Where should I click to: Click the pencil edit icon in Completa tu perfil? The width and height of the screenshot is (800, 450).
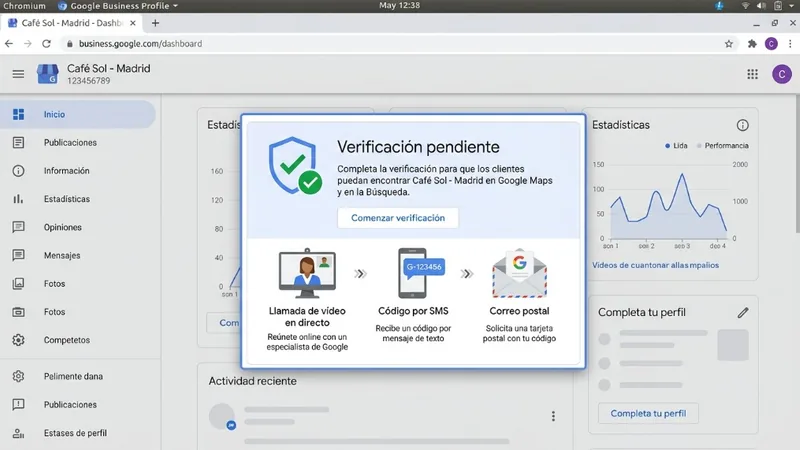[743, 313]
